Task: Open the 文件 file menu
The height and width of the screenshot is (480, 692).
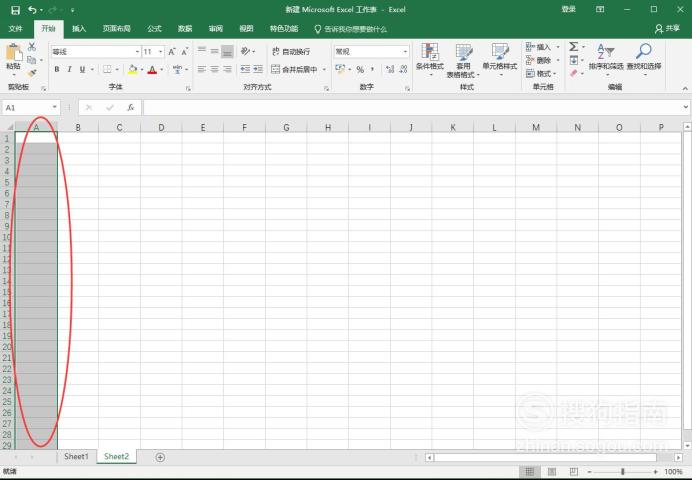Action: pyautogui.click(x=15, y=29)
